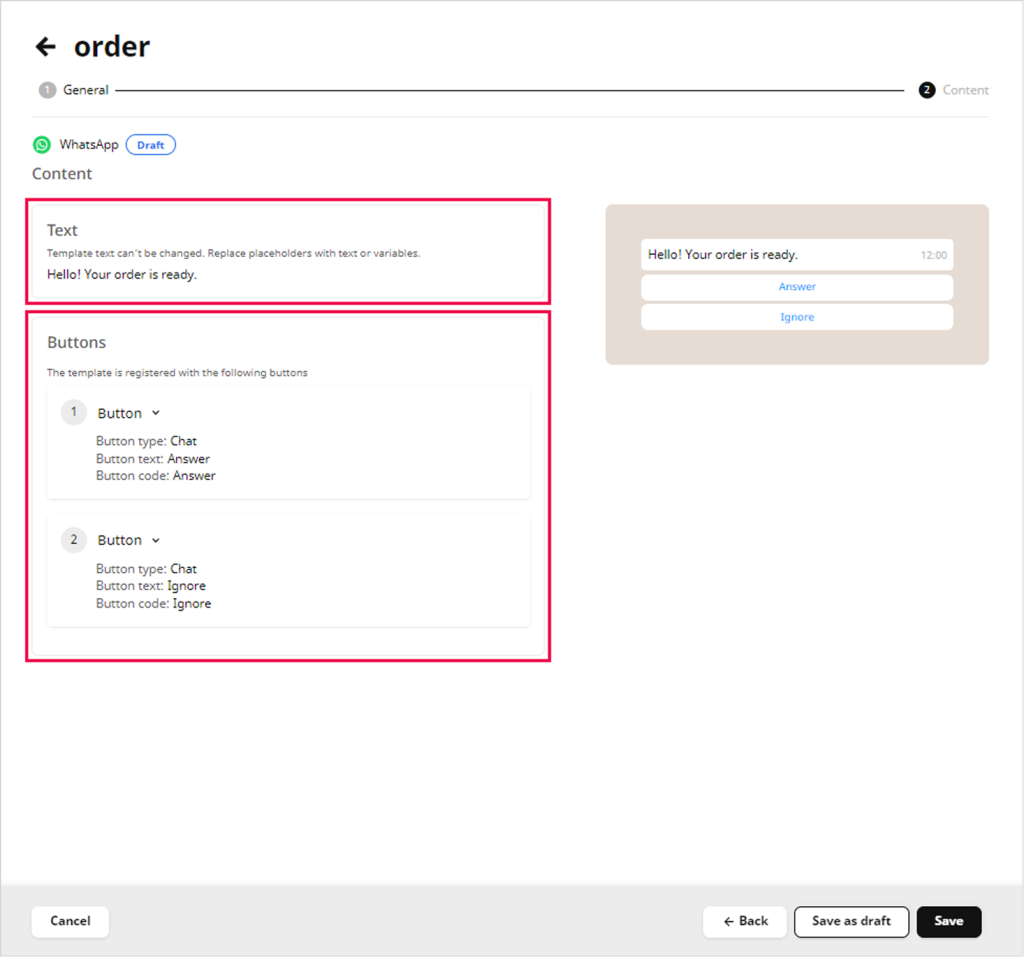Viewport: 1024px width, 957px height.
Task: Click the number 2 badge of the Ignore button
Action: tap(73, 540)
